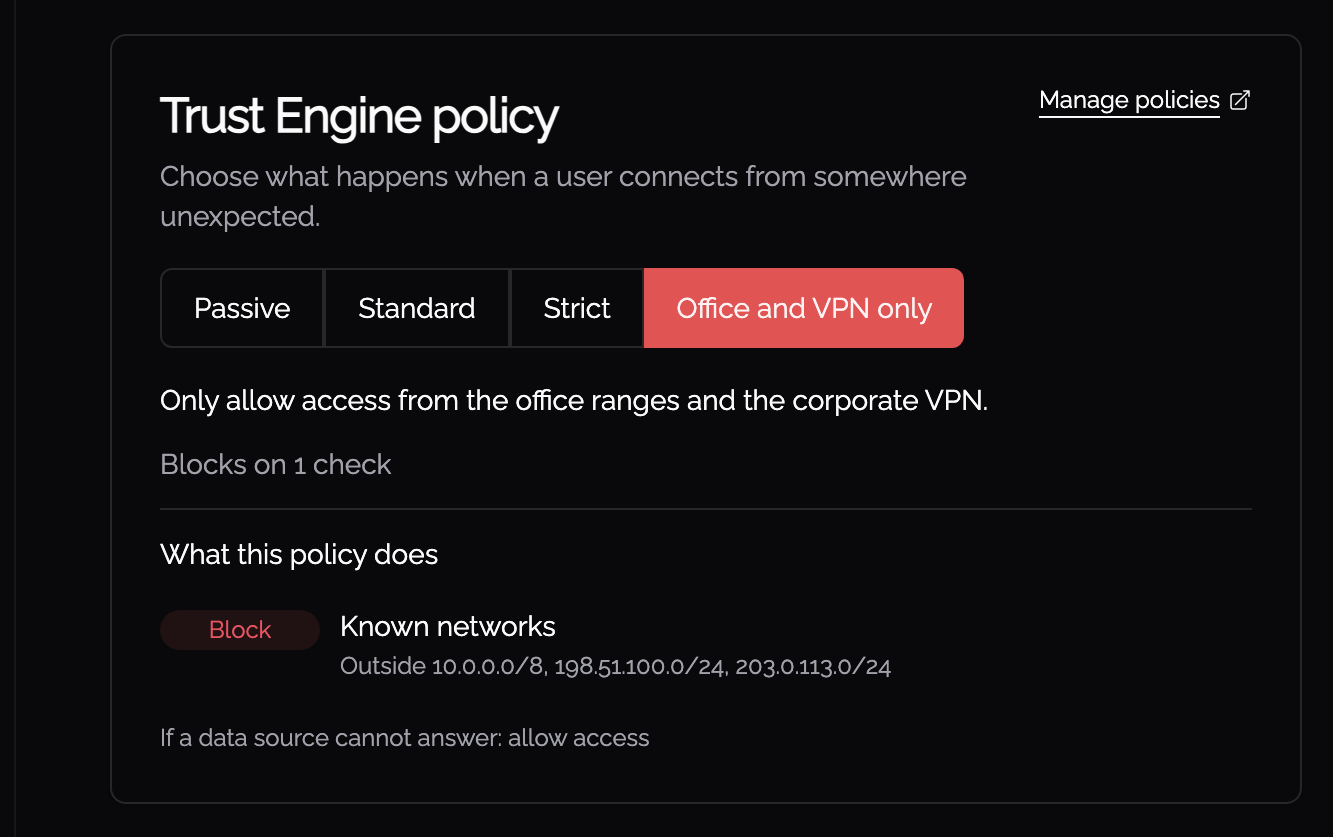Switch to the Strict policy
The height and width of the screenshot is (837, 1333).
click(x=577, y=308)
